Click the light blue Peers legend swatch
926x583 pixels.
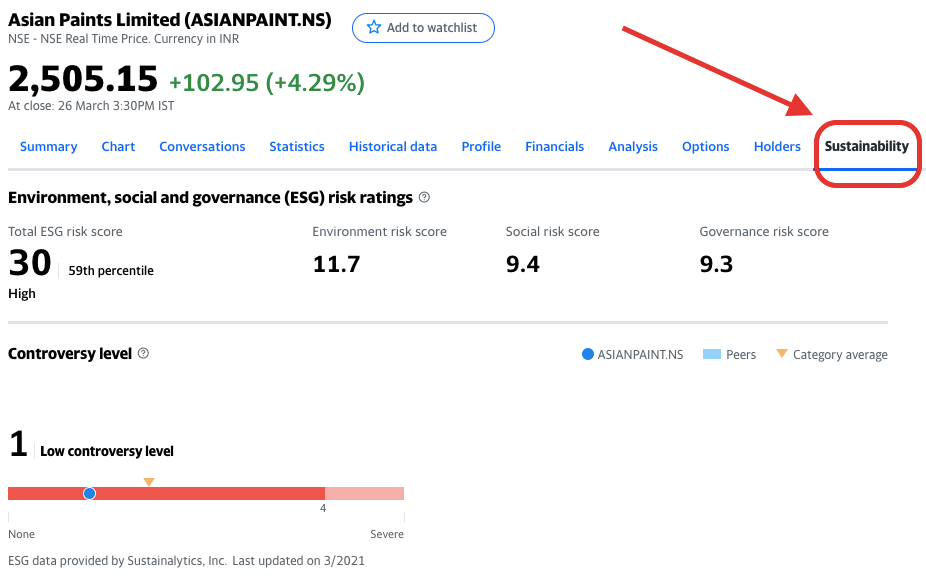tap(712, 355)
